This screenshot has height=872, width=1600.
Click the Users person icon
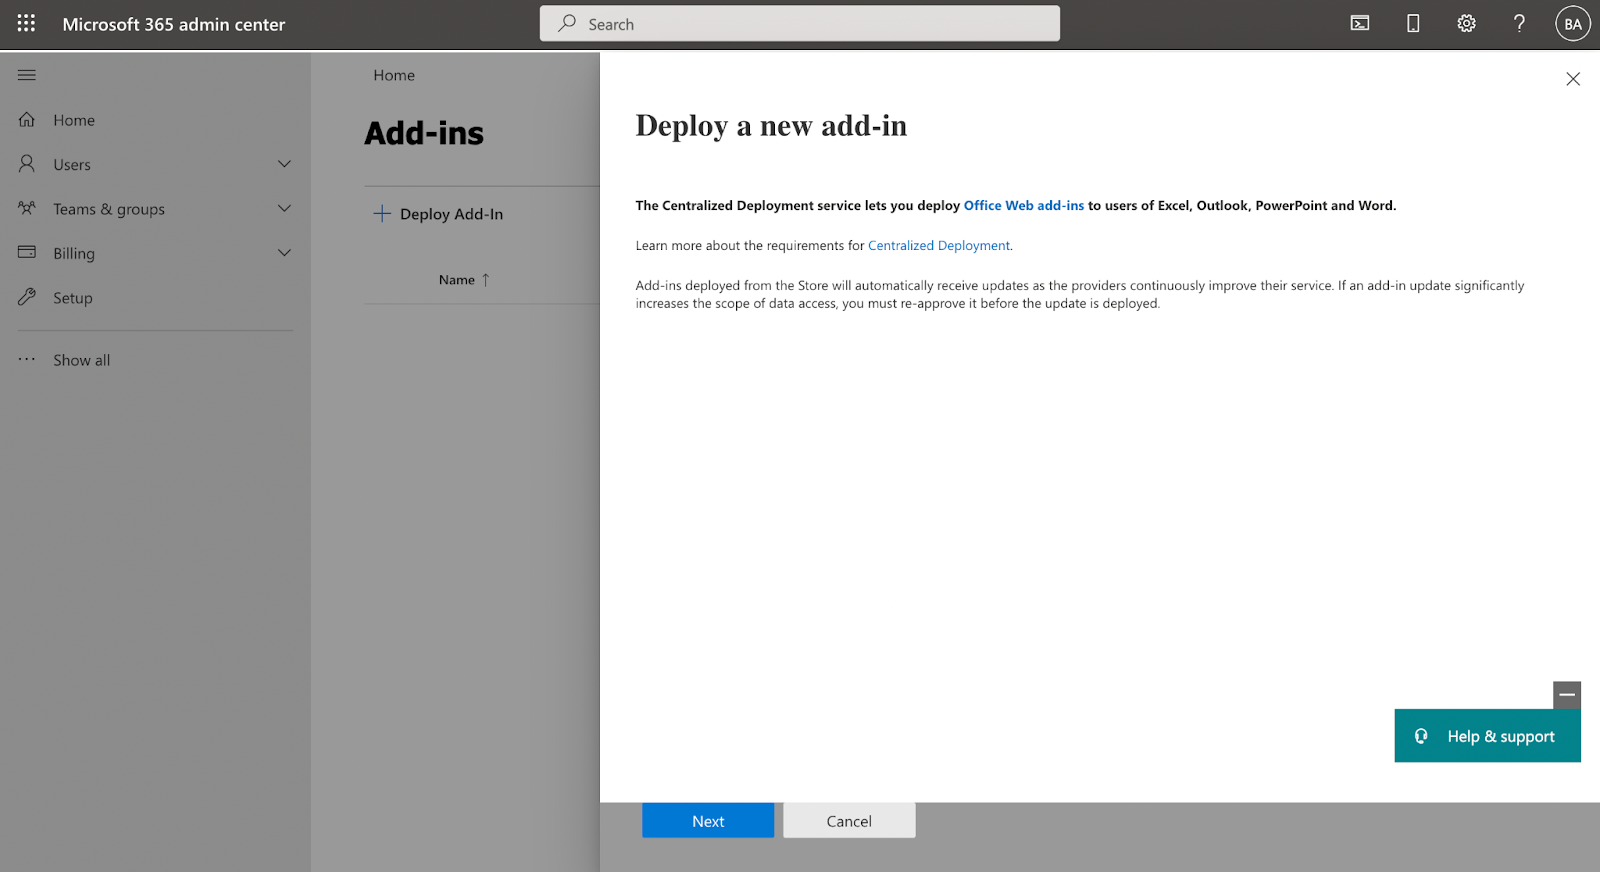click(x=27, y=163)
